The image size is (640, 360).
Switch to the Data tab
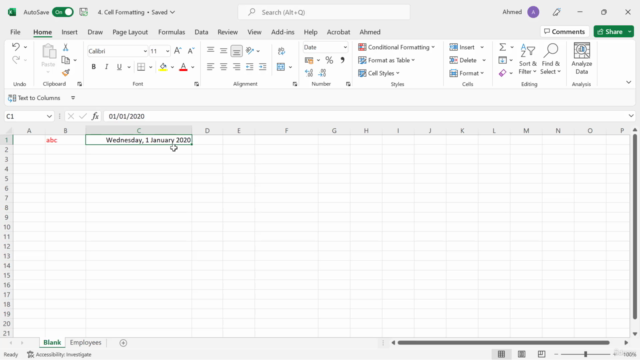201,32
